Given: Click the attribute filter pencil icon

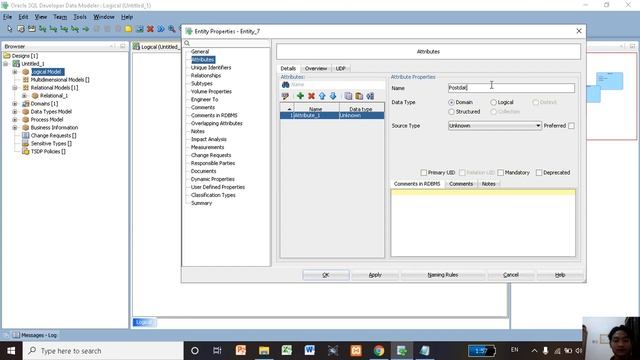Looking at the screenshot, I should 285,96.
